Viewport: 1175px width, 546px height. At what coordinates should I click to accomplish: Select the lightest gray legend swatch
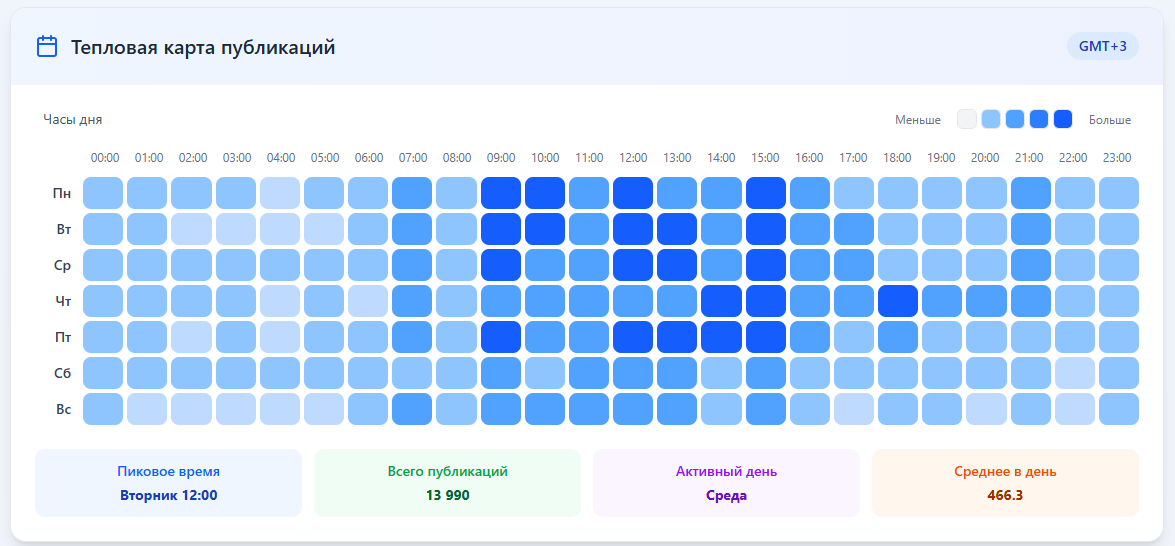[x=966, y=119]
